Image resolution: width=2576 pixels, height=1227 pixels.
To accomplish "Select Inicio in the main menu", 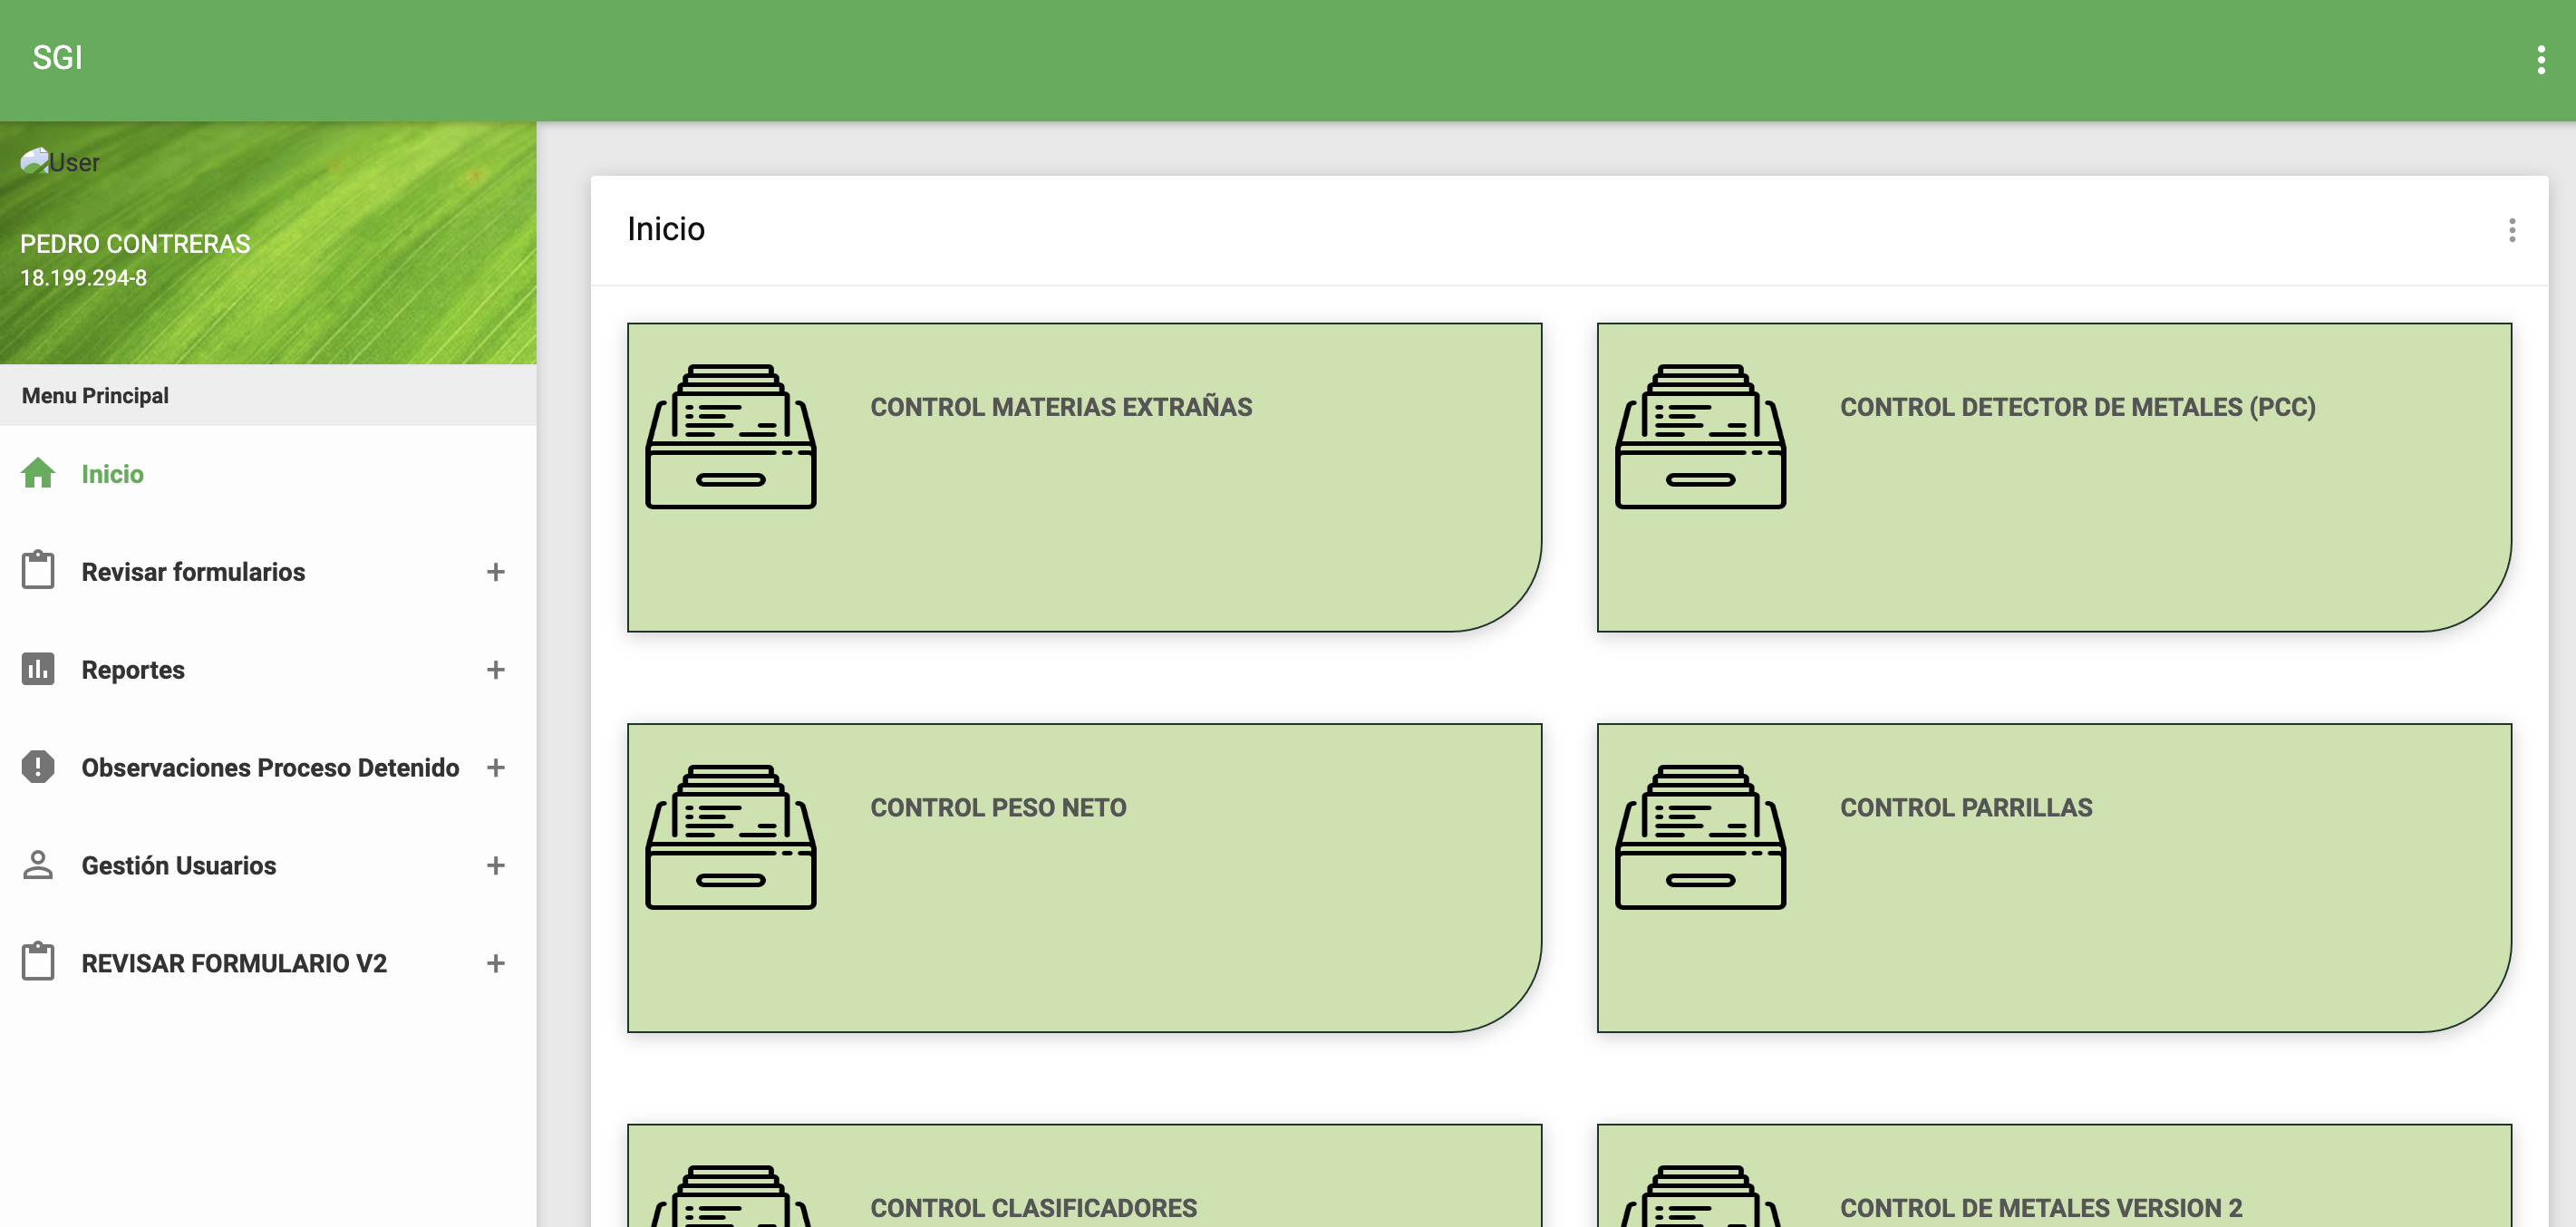I will 268,474.
